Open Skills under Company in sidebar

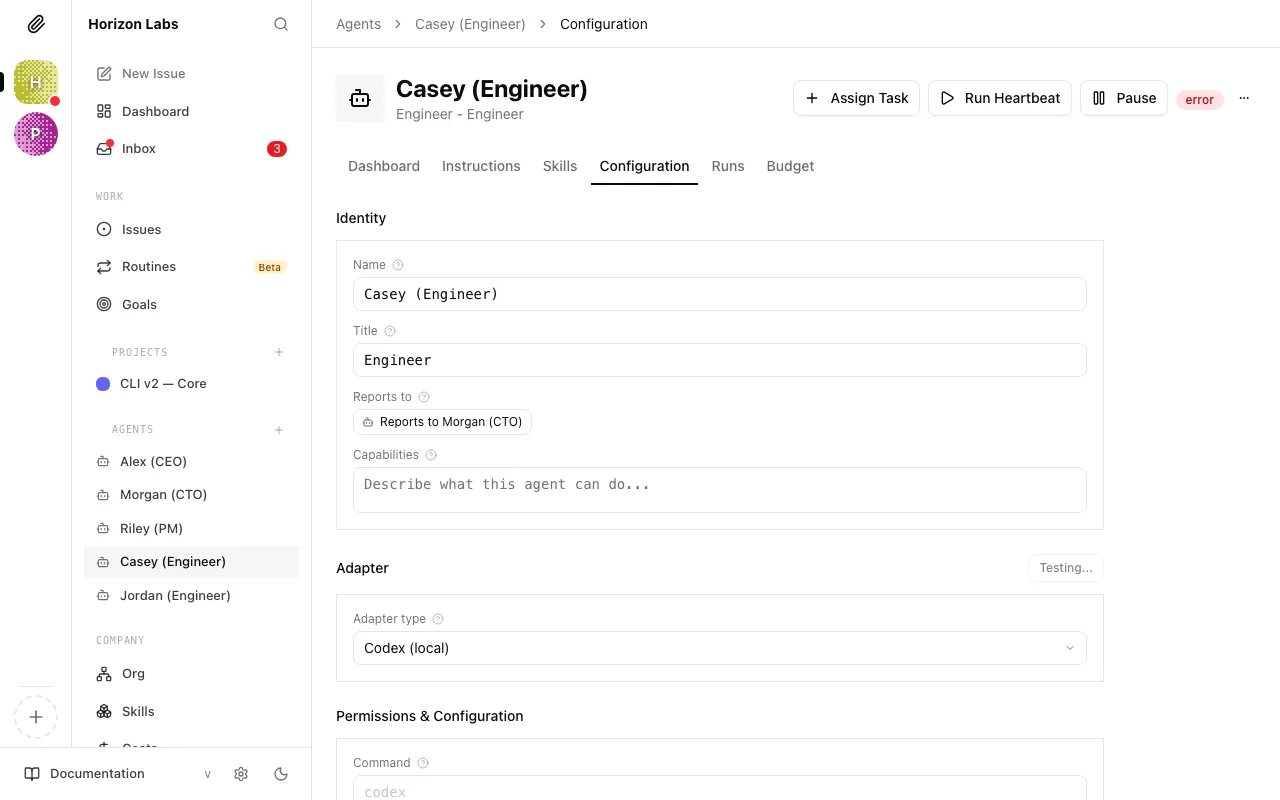(192, 711)
